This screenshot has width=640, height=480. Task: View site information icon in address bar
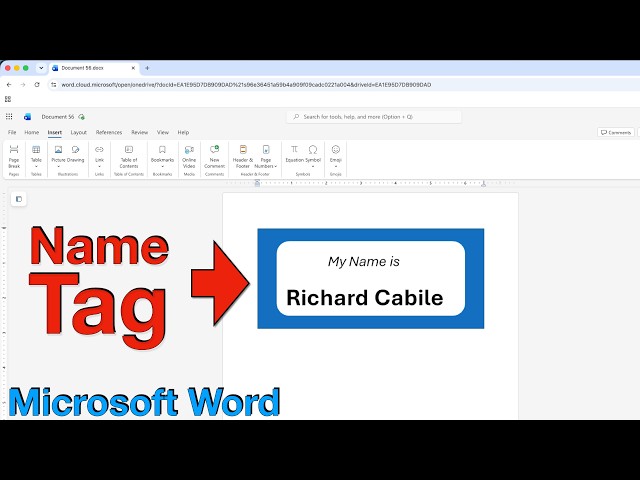pos(53,84)
